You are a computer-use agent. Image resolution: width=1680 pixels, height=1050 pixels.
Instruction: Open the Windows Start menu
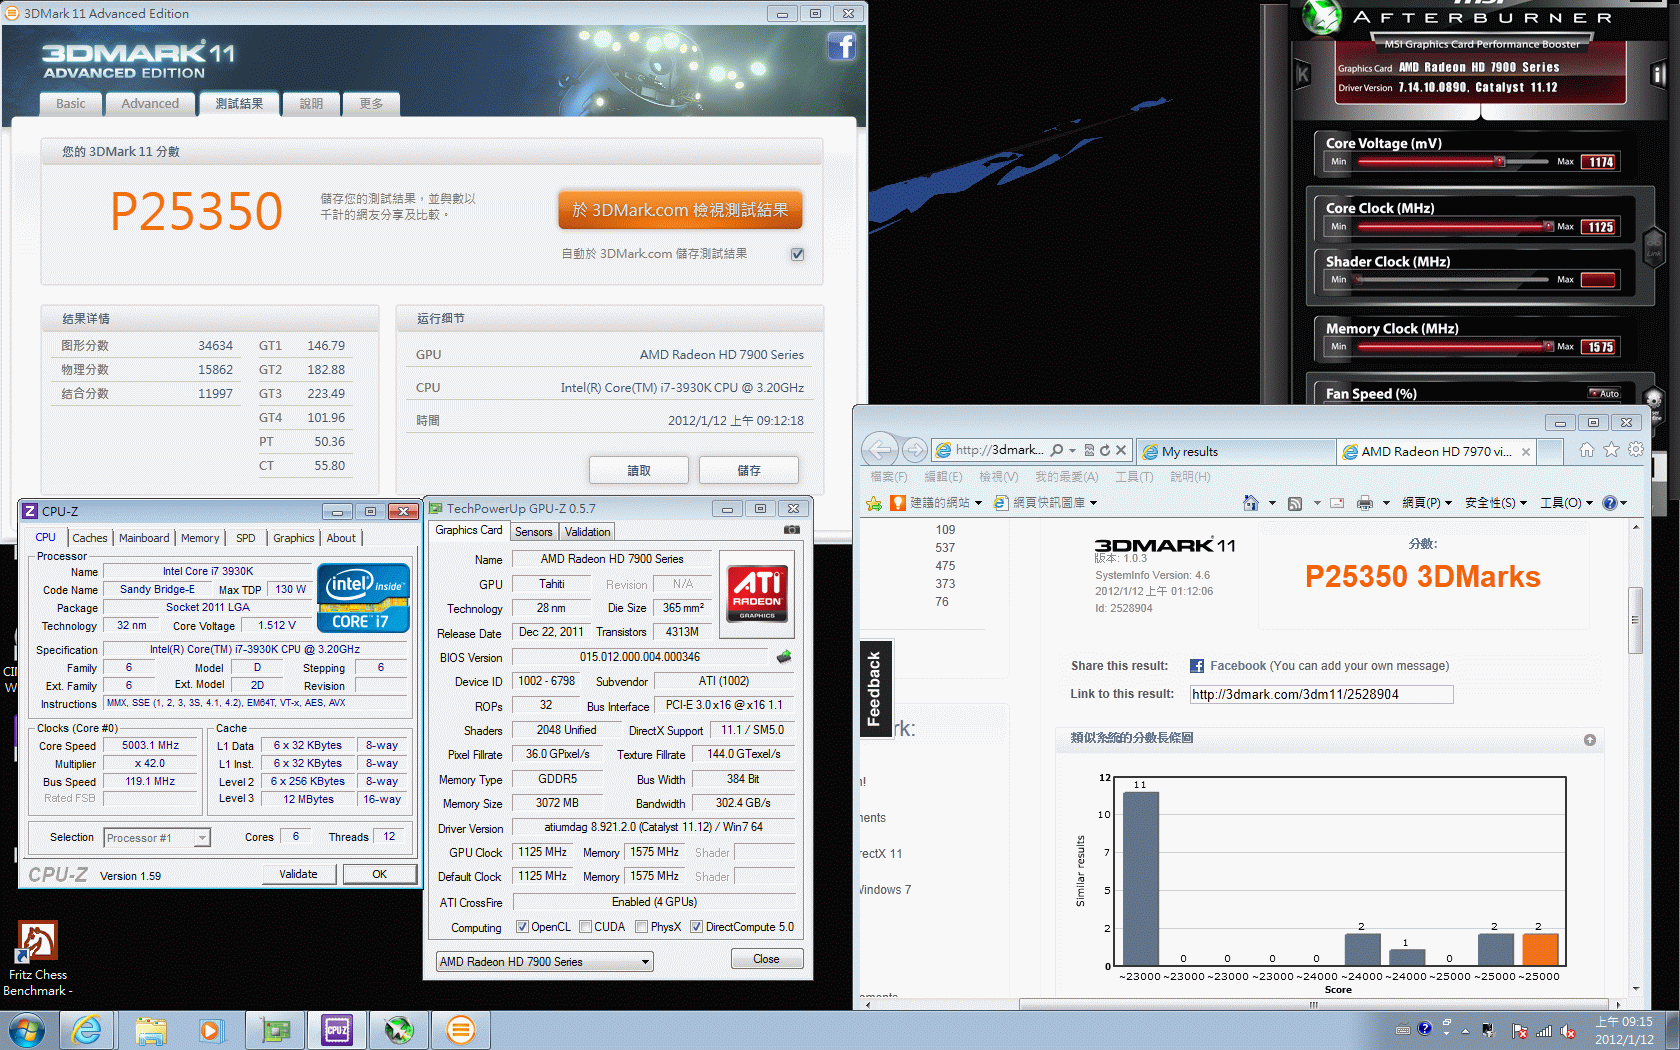click(27, 1030)
